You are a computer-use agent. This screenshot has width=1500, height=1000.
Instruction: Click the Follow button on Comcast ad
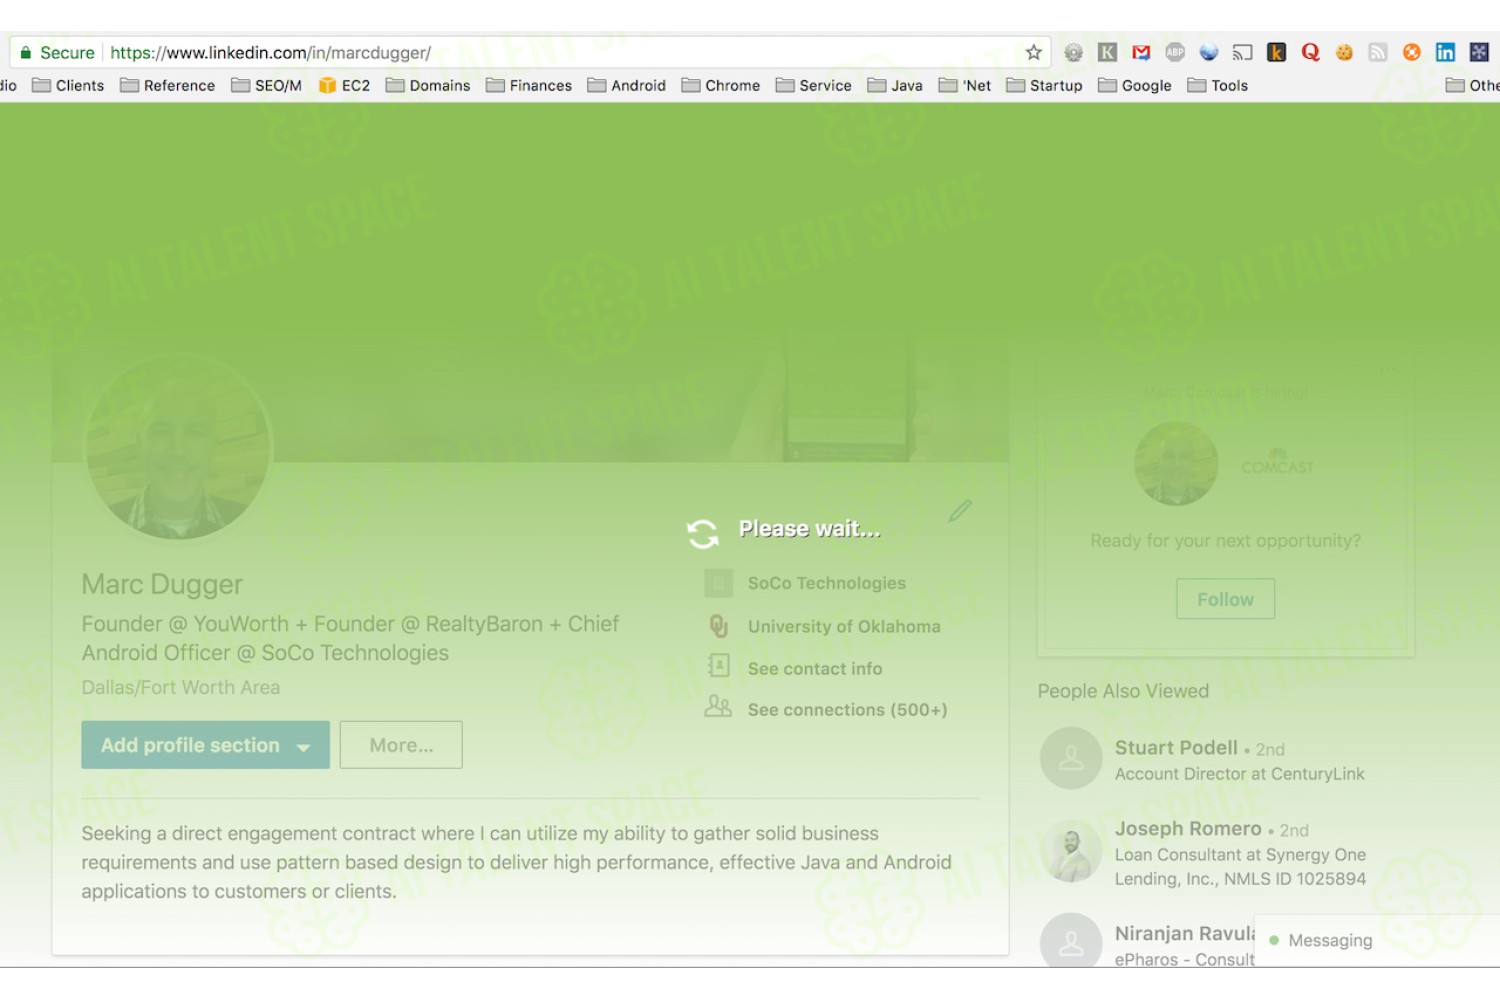coord(1225,599)
